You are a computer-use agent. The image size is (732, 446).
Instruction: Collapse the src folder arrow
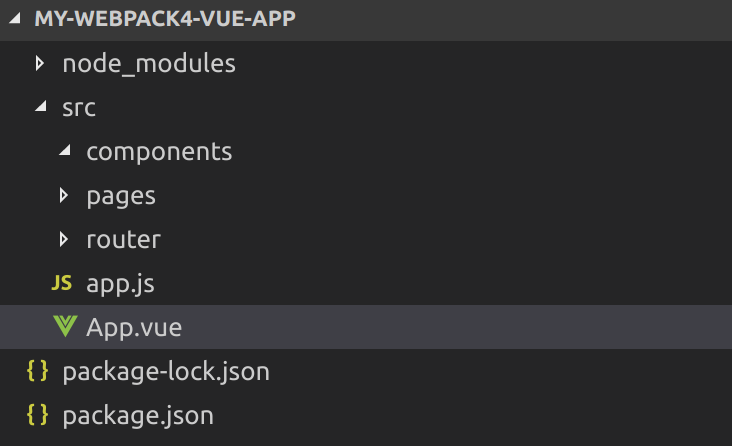pyautogui.click(x=41, y=106)
